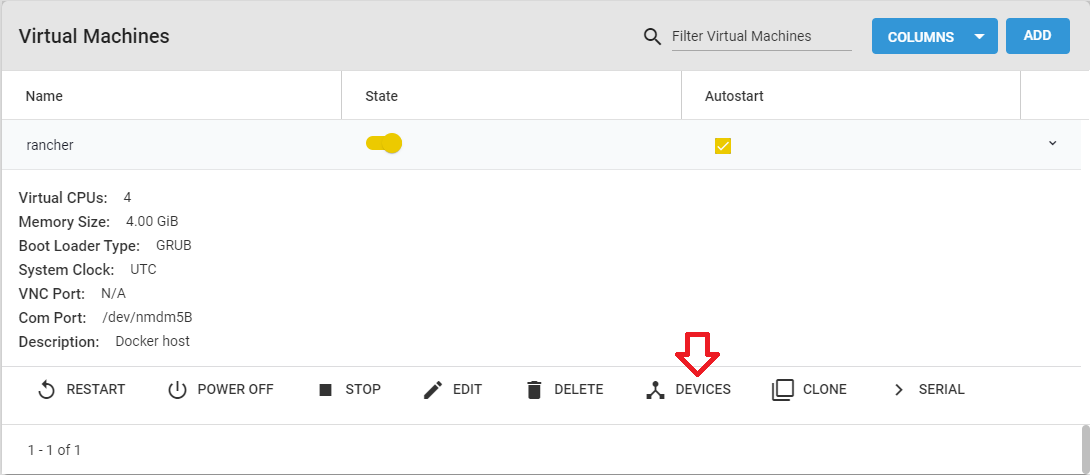Click the Edit pencil icon
Viewport: 1090px width, 475px height.
tap(432, 390)
